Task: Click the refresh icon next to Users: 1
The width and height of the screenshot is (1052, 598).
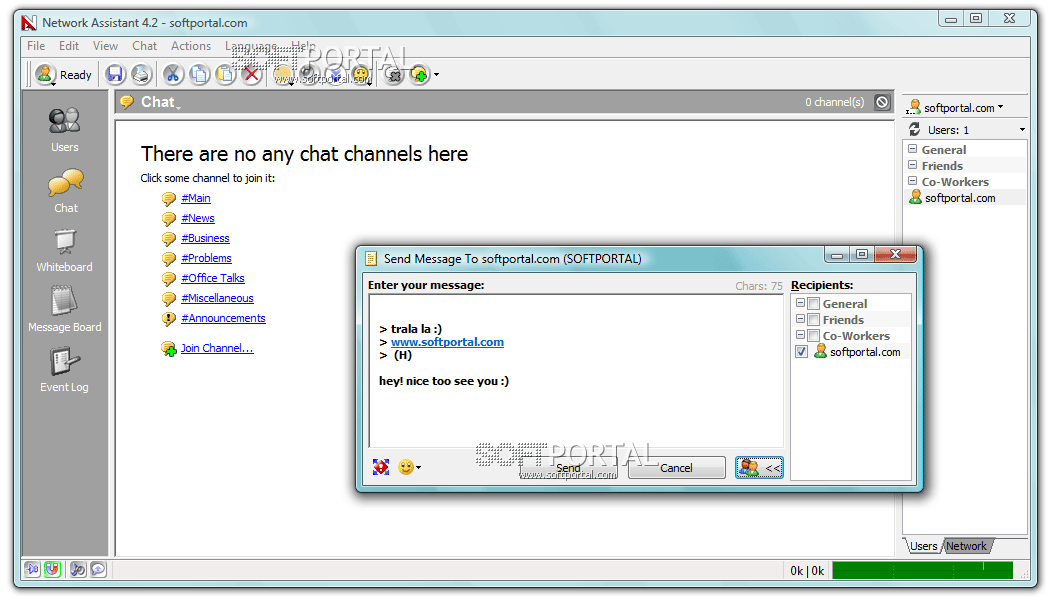Action: coord(914,129)
